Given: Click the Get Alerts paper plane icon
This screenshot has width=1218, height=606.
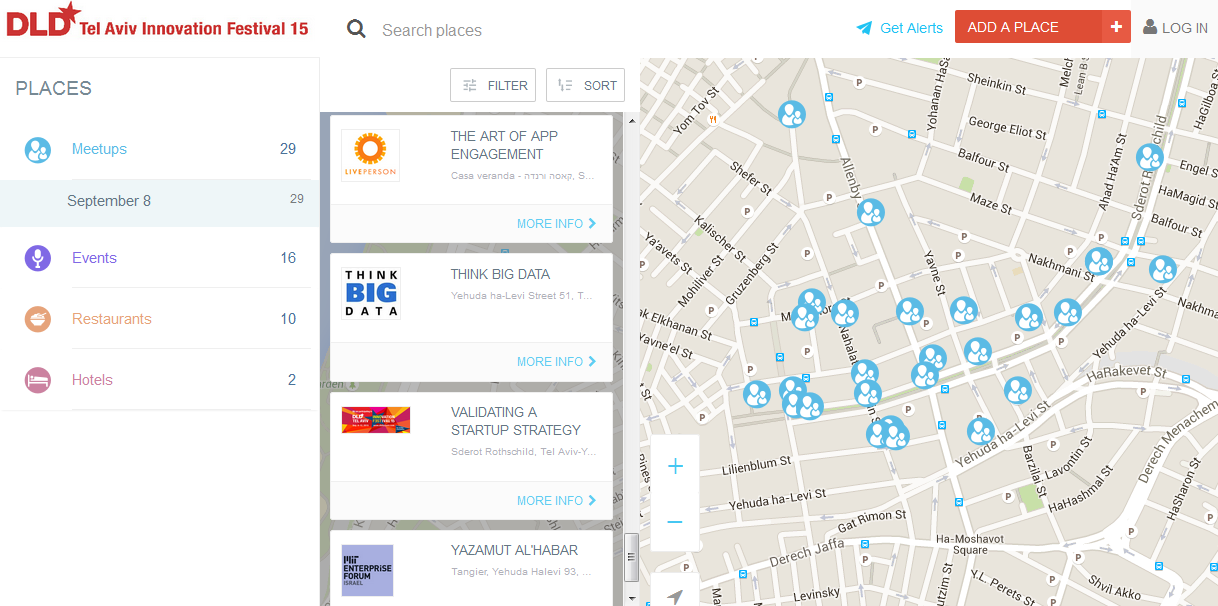Looking at the screenshot, I should click(865, 28).
